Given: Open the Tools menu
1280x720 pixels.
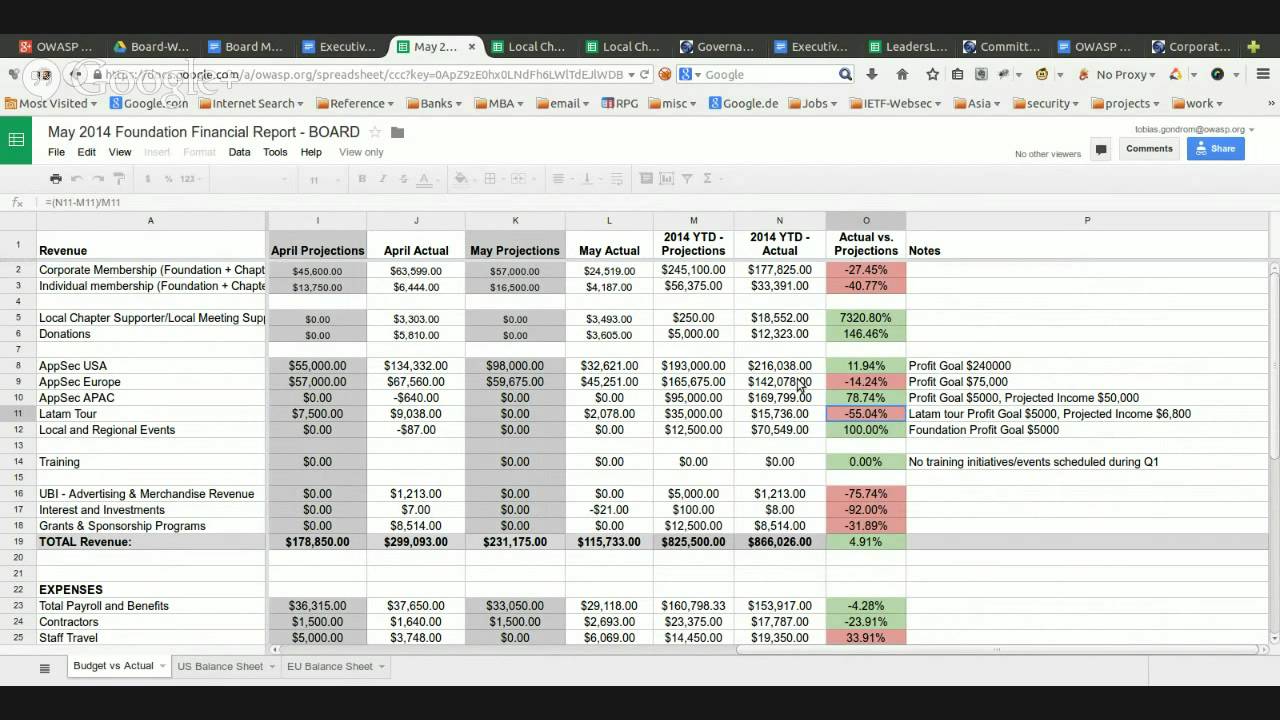Looking at the screenshot, I should [275, 152].
